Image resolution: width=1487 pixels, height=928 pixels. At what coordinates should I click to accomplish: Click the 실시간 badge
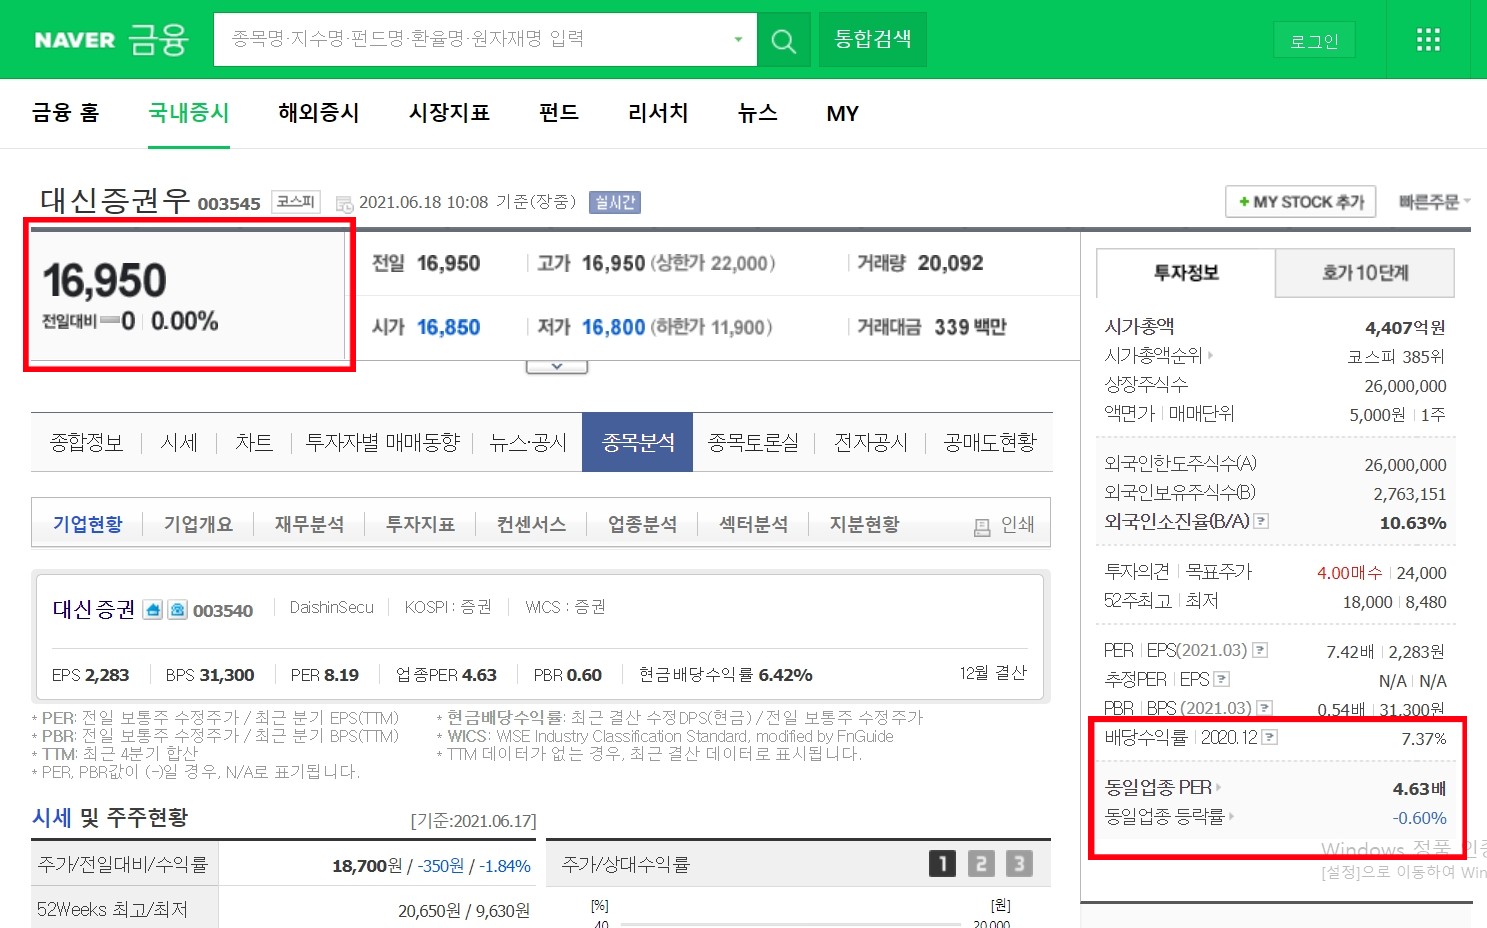pos(615,203)
